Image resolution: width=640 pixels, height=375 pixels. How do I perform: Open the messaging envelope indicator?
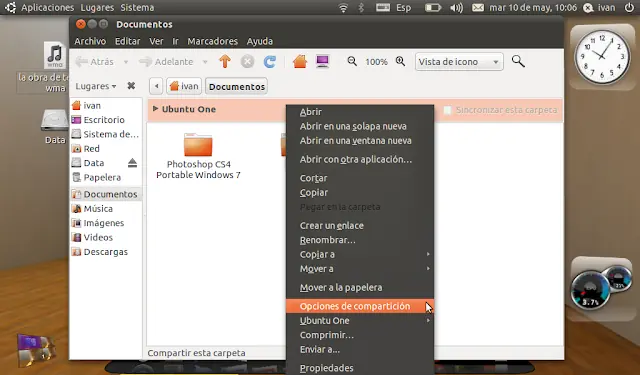pos(478,7)
